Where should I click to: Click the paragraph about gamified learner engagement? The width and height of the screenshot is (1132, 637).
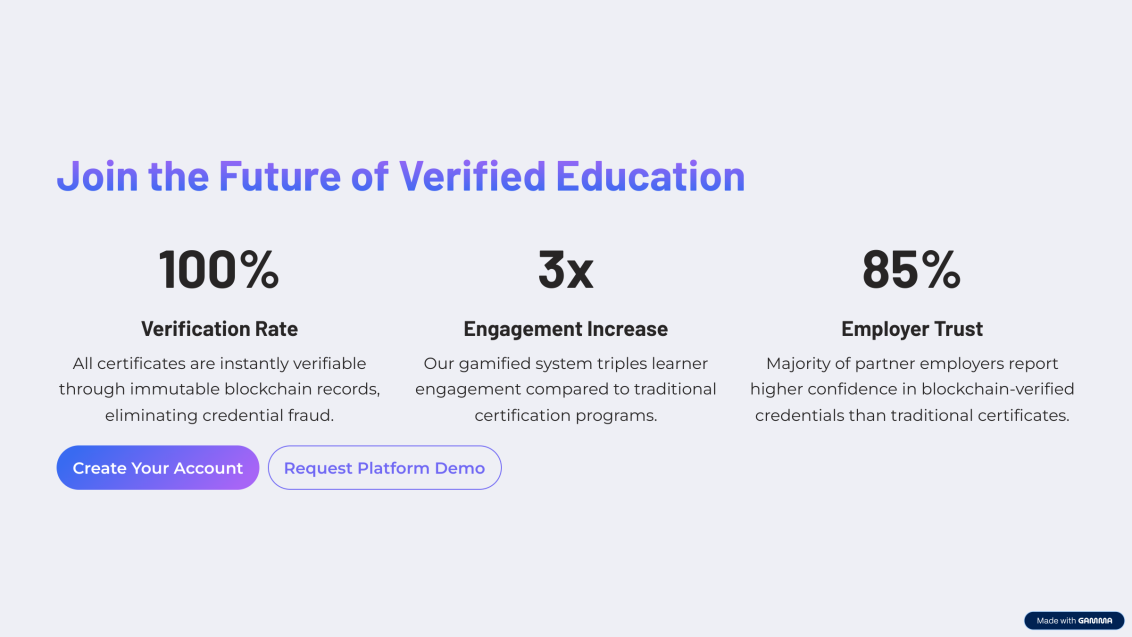(565, 389)
